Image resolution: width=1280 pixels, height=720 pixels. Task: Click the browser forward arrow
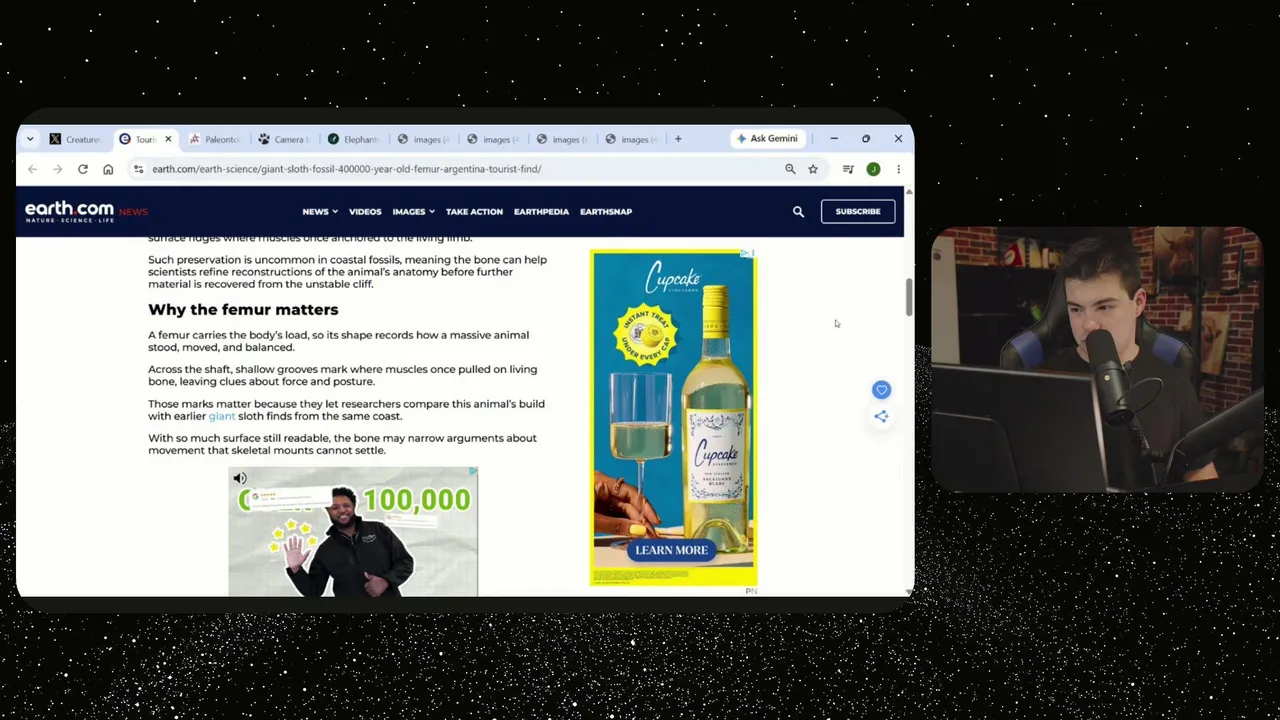point(57,169)
